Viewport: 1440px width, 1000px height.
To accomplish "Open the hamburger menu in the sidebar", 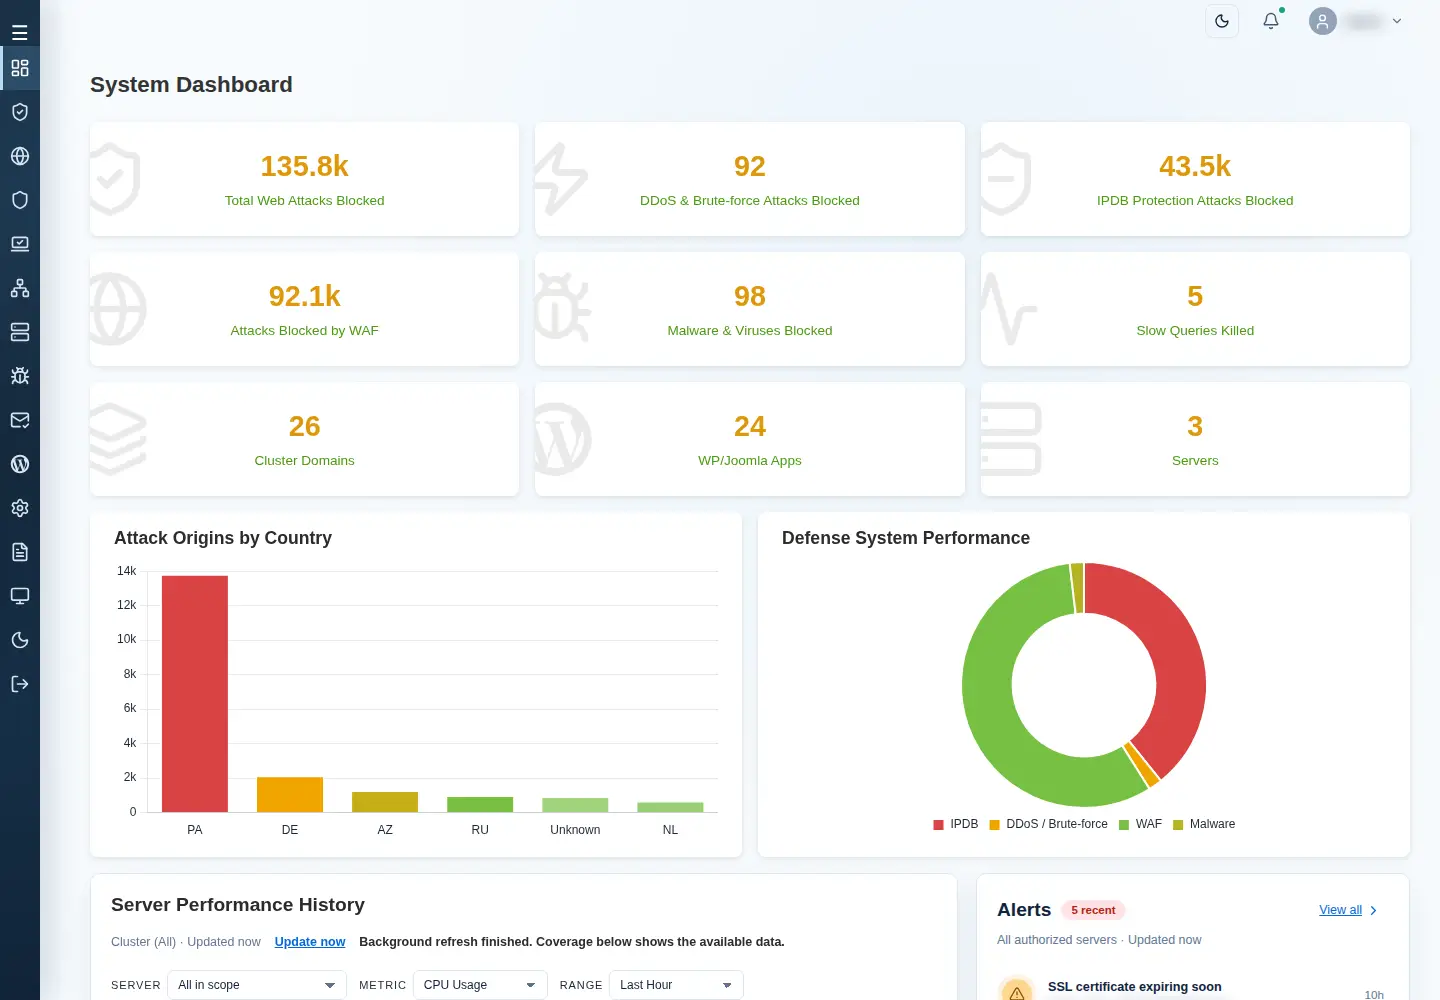I will coord(20,32).
